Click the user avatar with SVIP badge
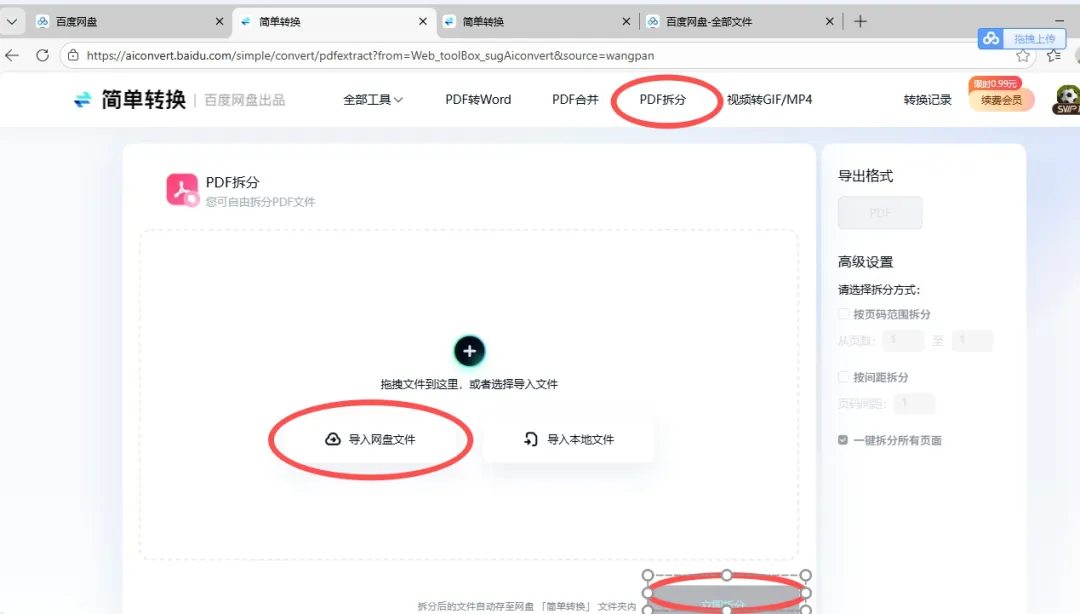Viewport: 1080px width, 614px height. (1066, 100)
